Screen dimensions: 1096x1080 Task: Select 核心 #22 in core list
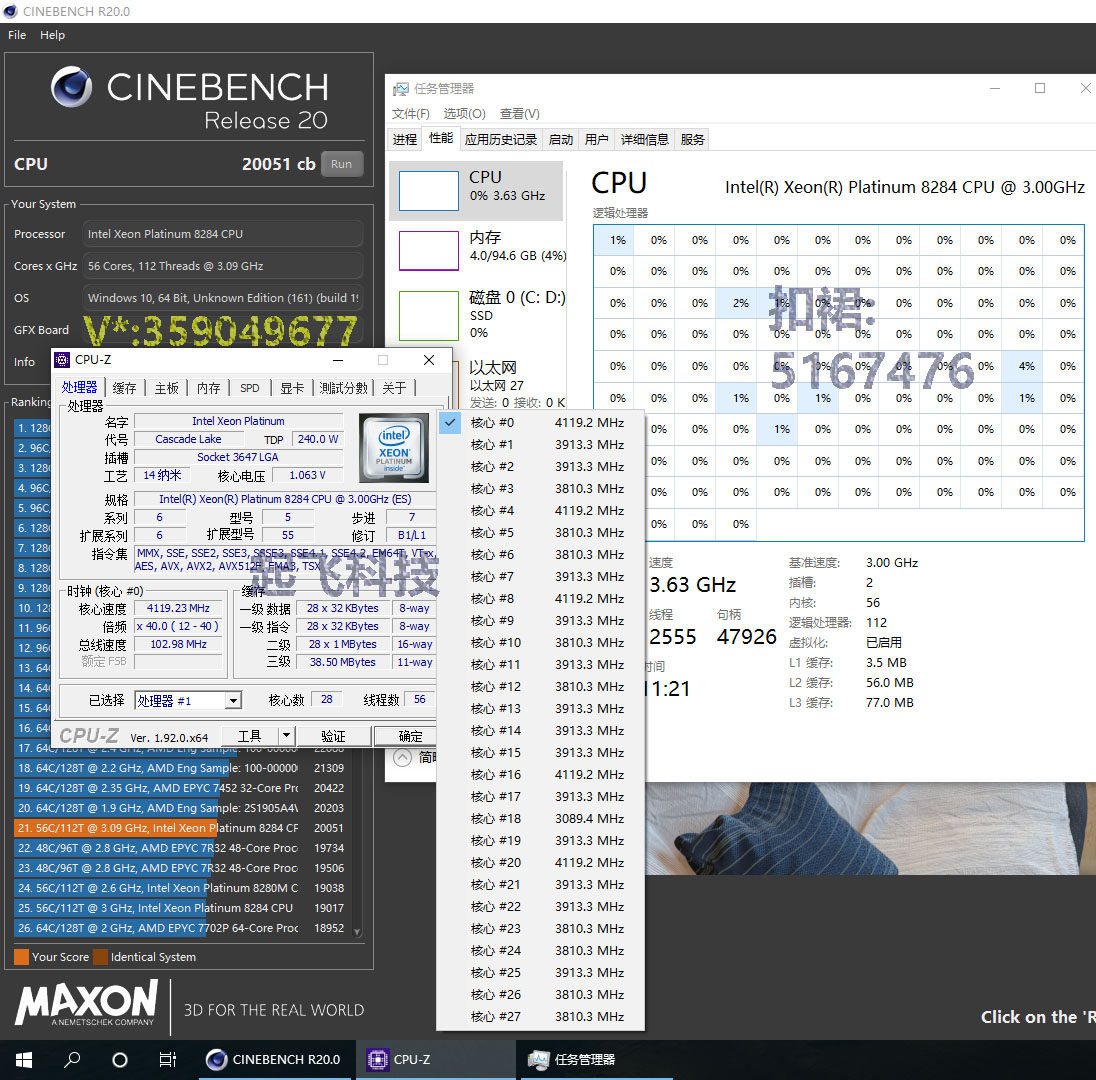540,907
